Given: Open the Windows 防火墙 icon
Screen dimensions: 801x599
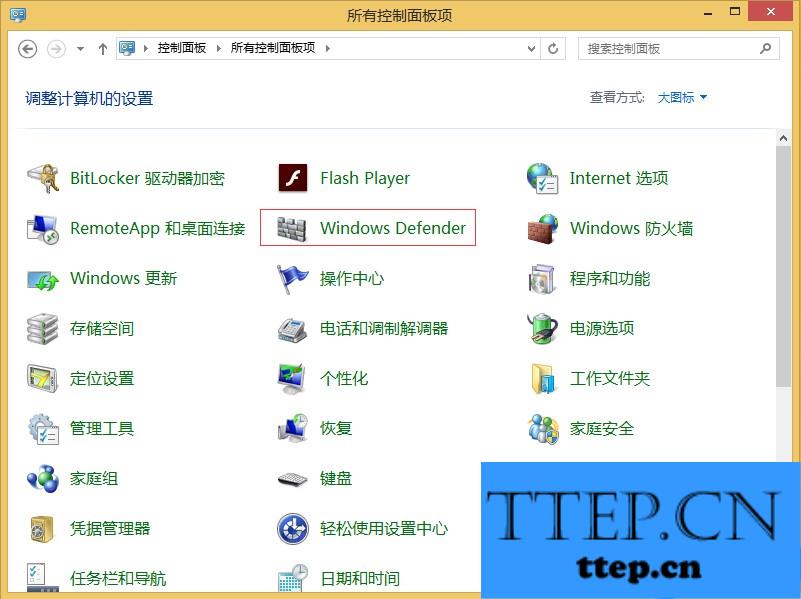Looking at the screenshot, I should pyautogui.click(x=543, y=228).
